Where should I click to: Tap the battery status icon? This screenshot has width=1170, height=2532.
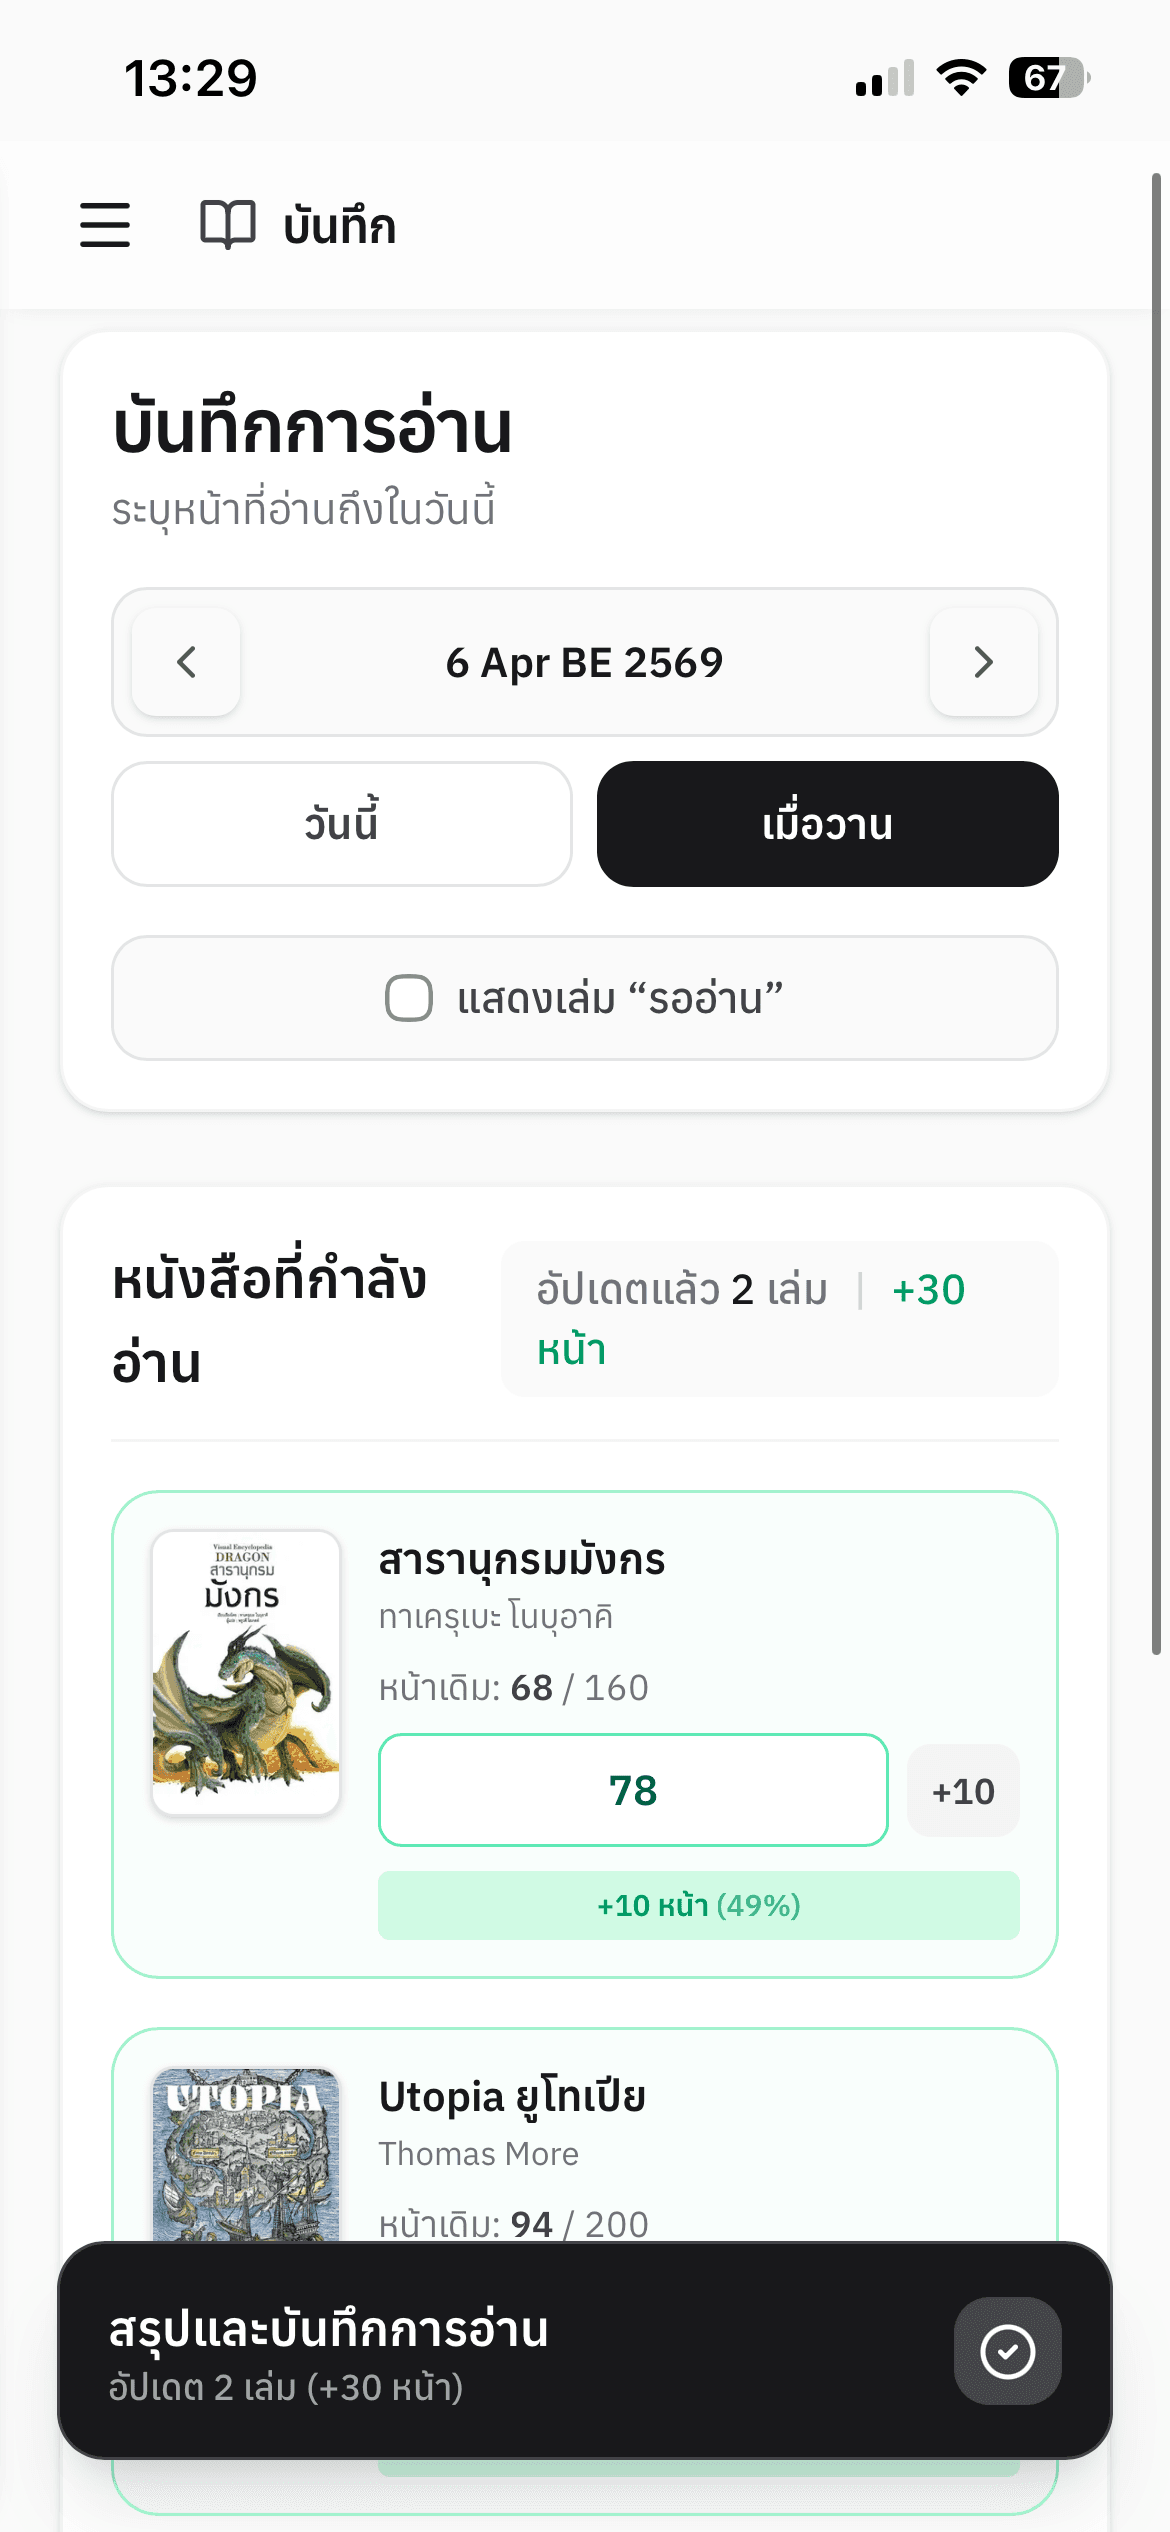click(x=1048, y=78)
